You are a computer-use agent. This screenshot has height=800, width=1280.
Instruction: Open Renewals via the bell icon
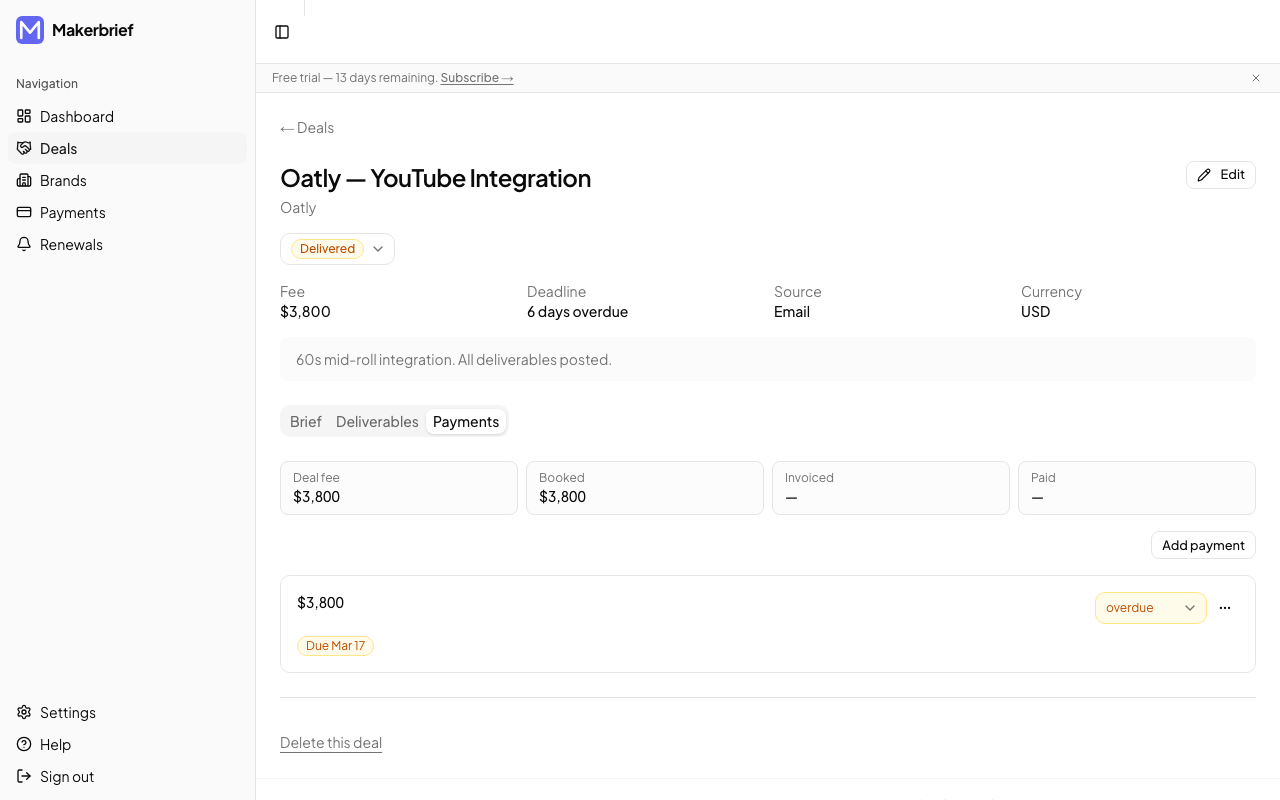[23, 244]
